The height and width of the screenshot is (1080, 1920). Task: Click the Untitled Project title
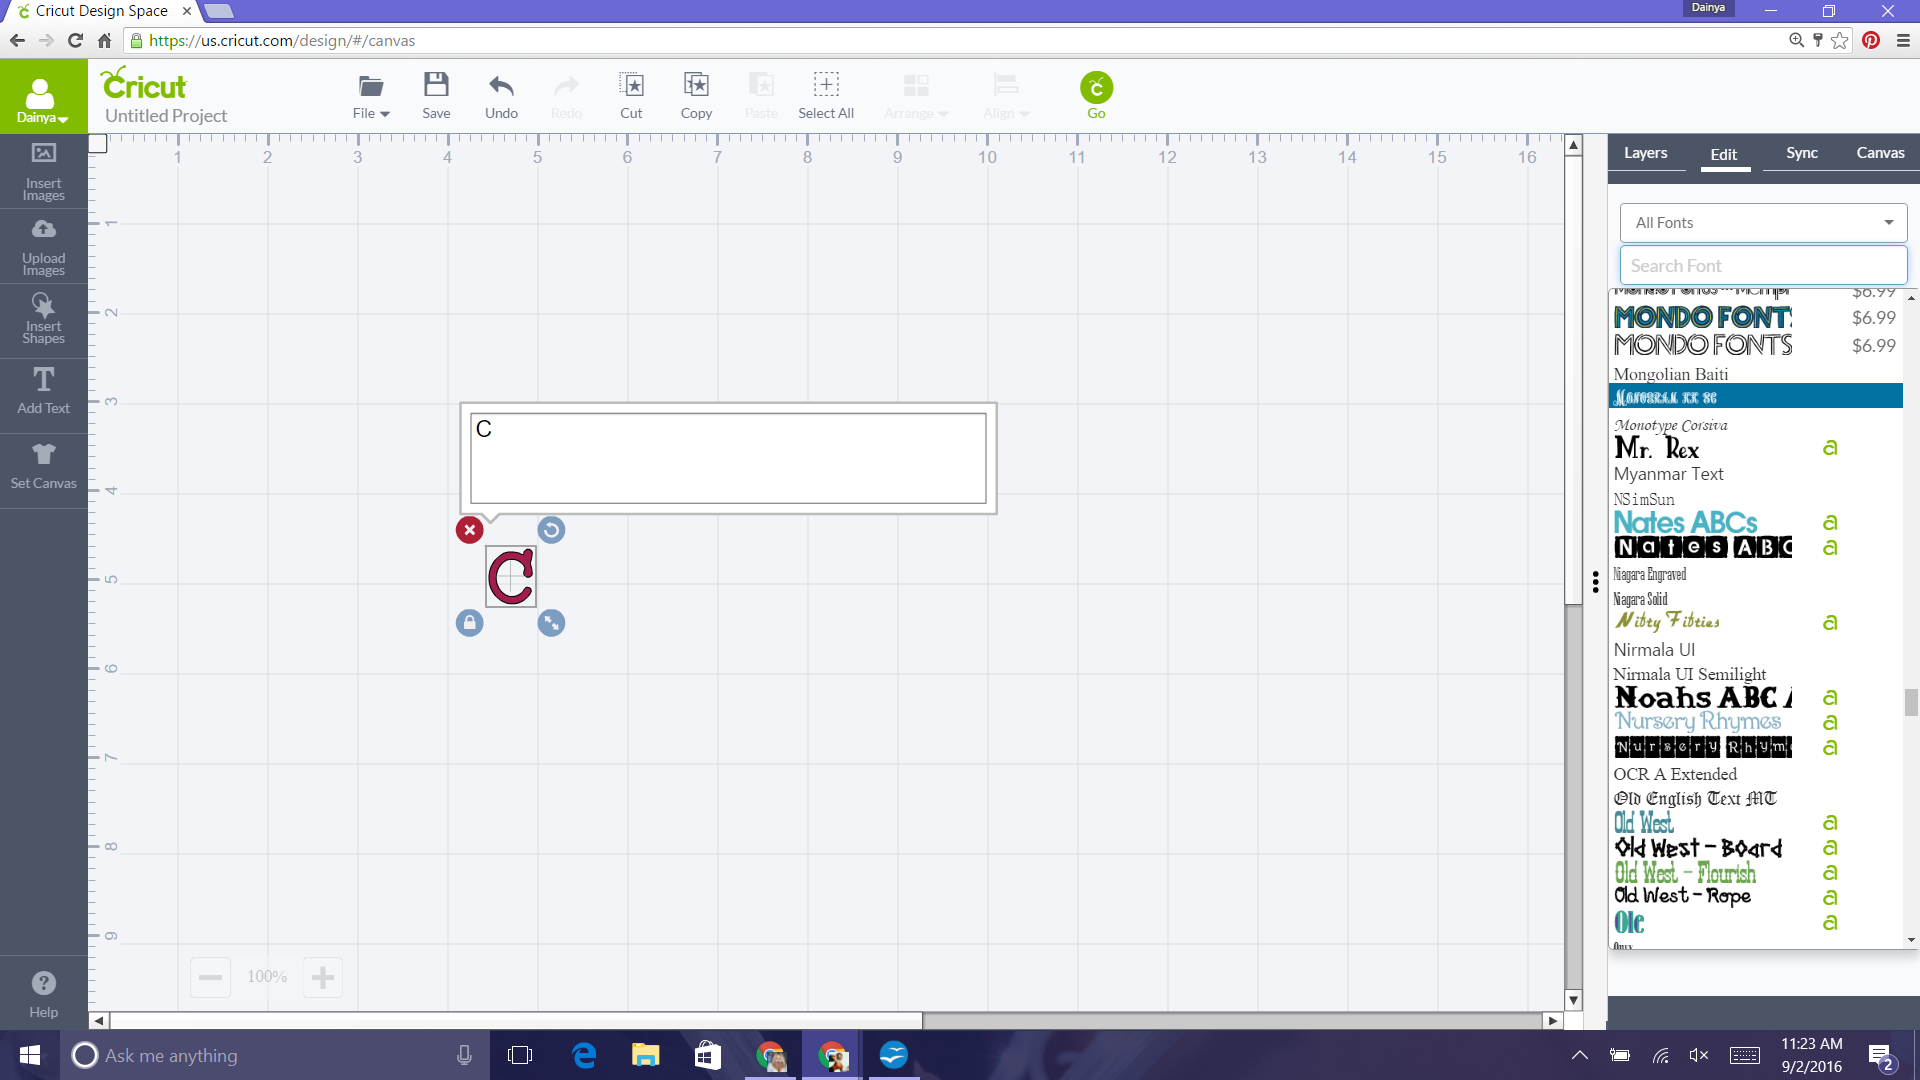(166, 116)
